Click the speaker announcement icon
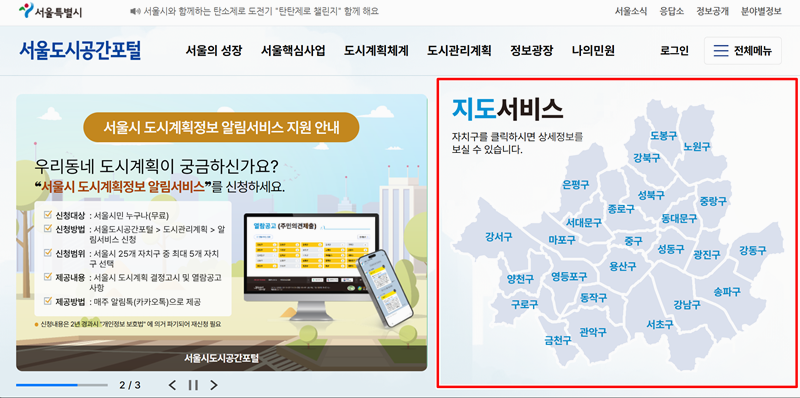800x398 pixels. click(135, 11)
